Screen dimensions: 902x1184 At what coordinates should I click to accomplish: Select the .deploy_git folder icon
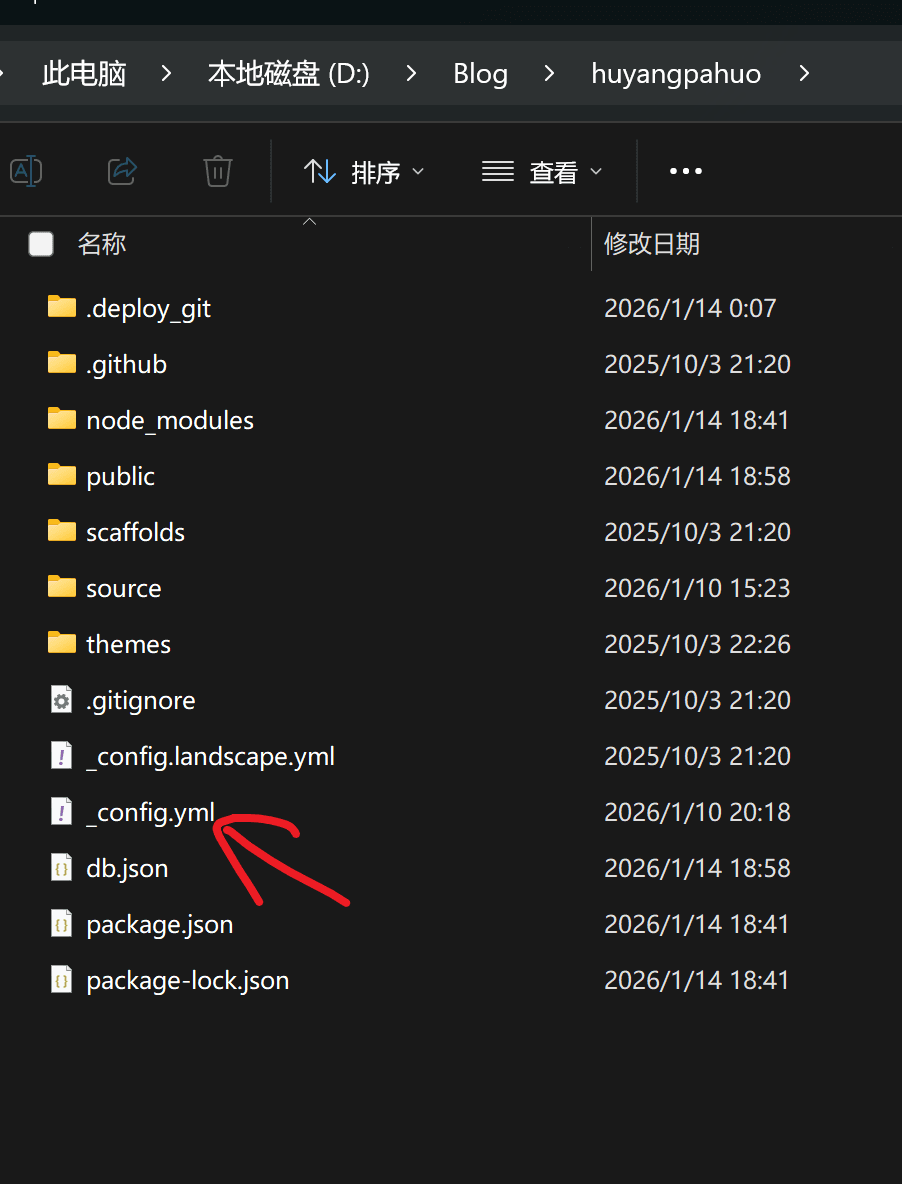pos(62,307)
